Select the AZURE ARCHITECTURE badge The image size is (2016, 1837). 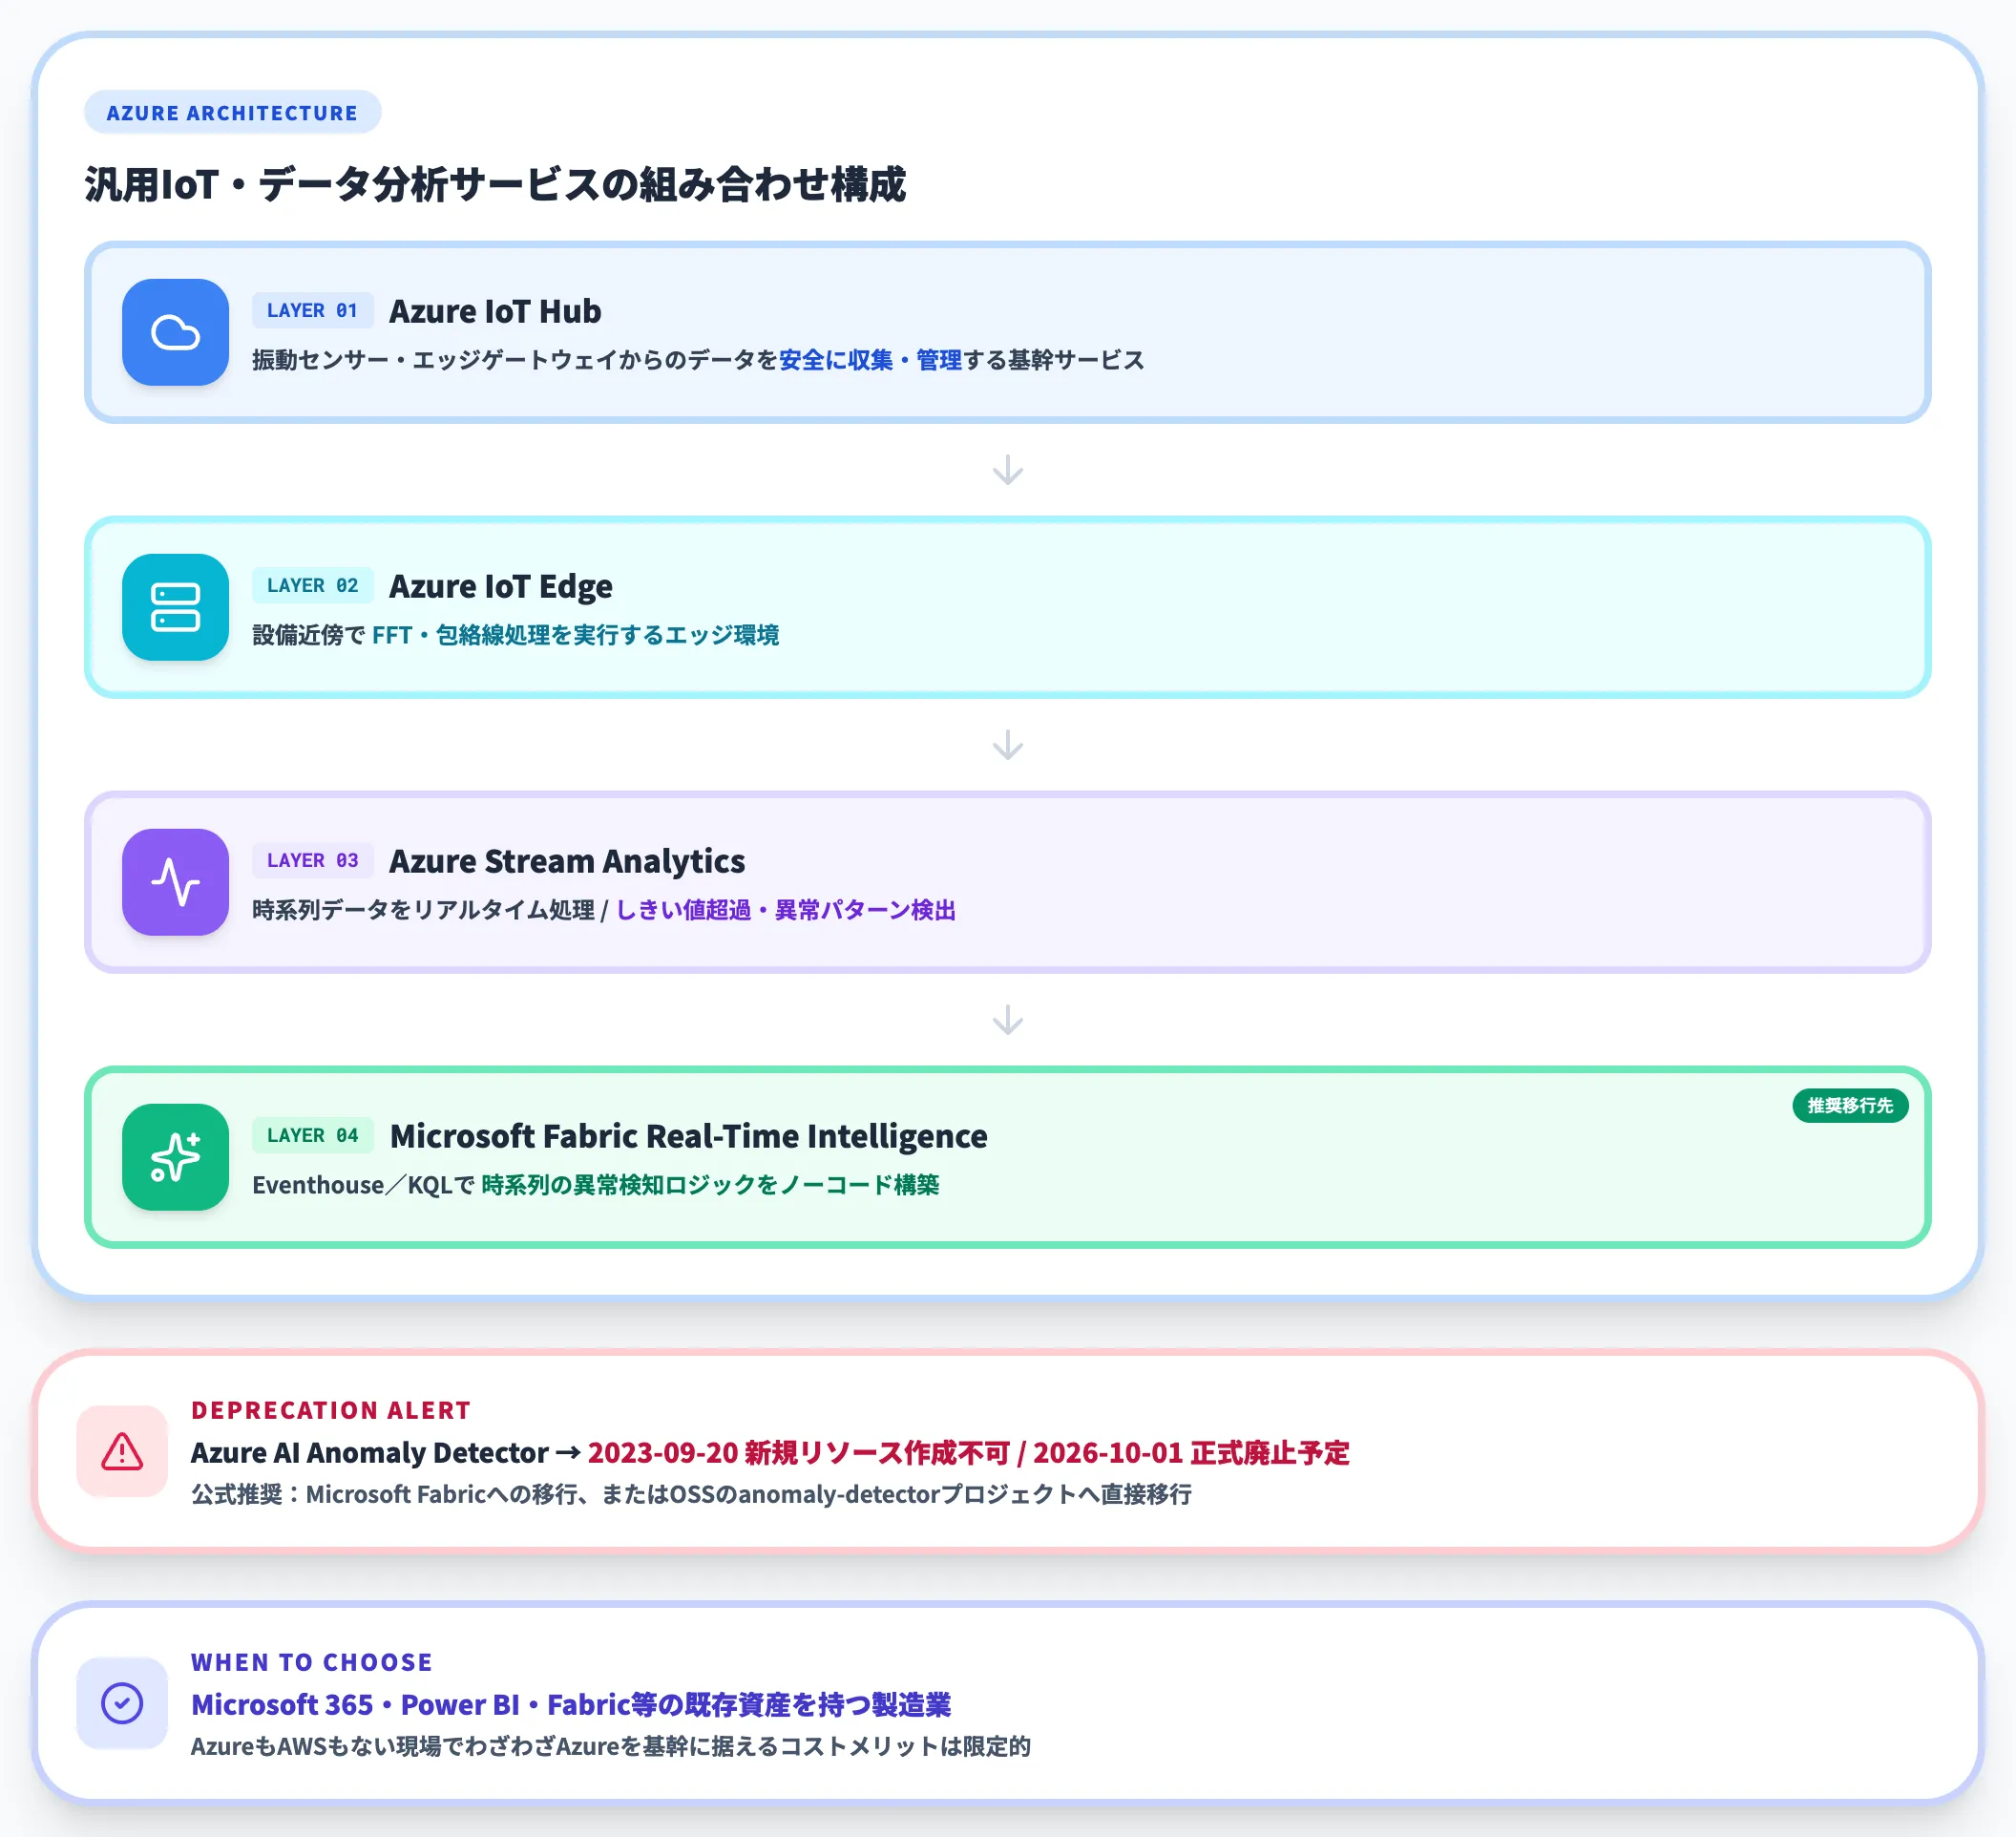(232, 112)
